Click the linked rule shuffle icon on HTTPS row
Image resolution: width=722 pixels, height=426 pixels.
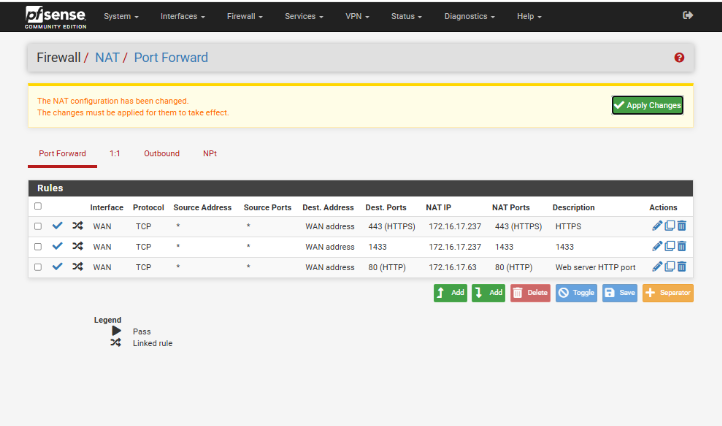(76, 226)
